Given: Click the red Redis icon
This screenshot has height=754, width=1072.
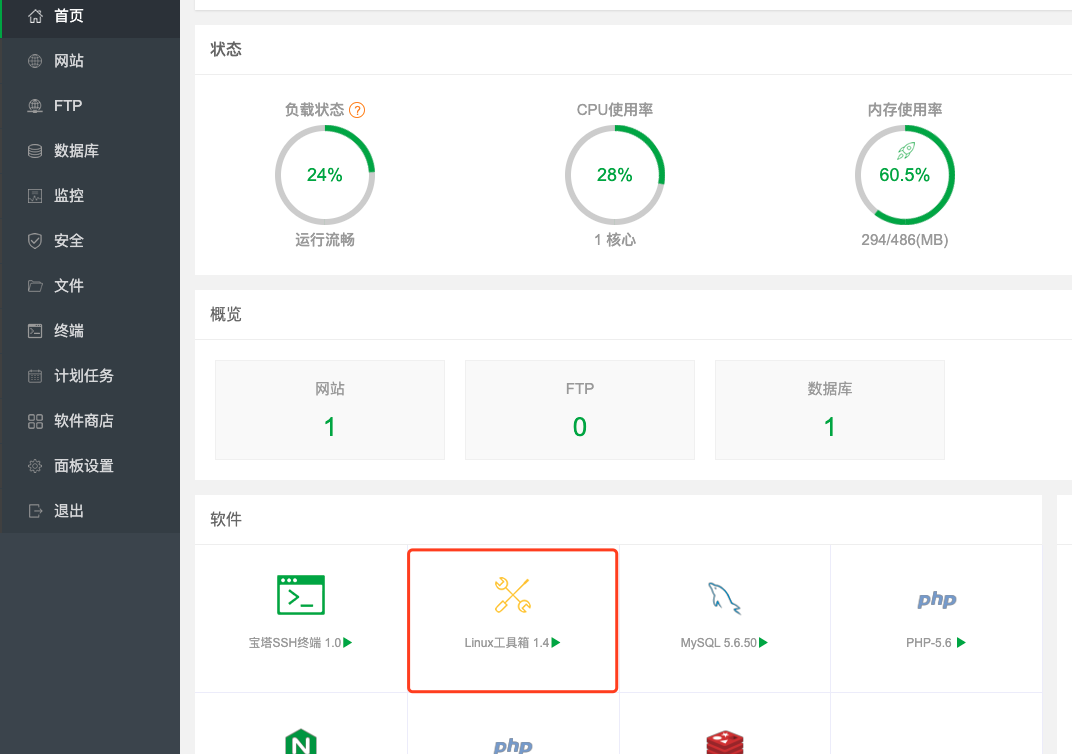Looking at the screenshot, I should coord(725,742).
